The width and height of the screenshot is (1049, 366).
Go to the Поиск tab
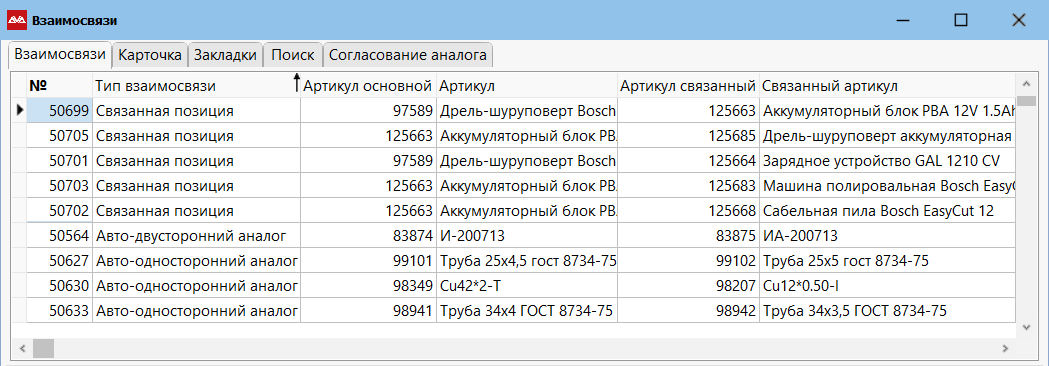coord(293,56)
